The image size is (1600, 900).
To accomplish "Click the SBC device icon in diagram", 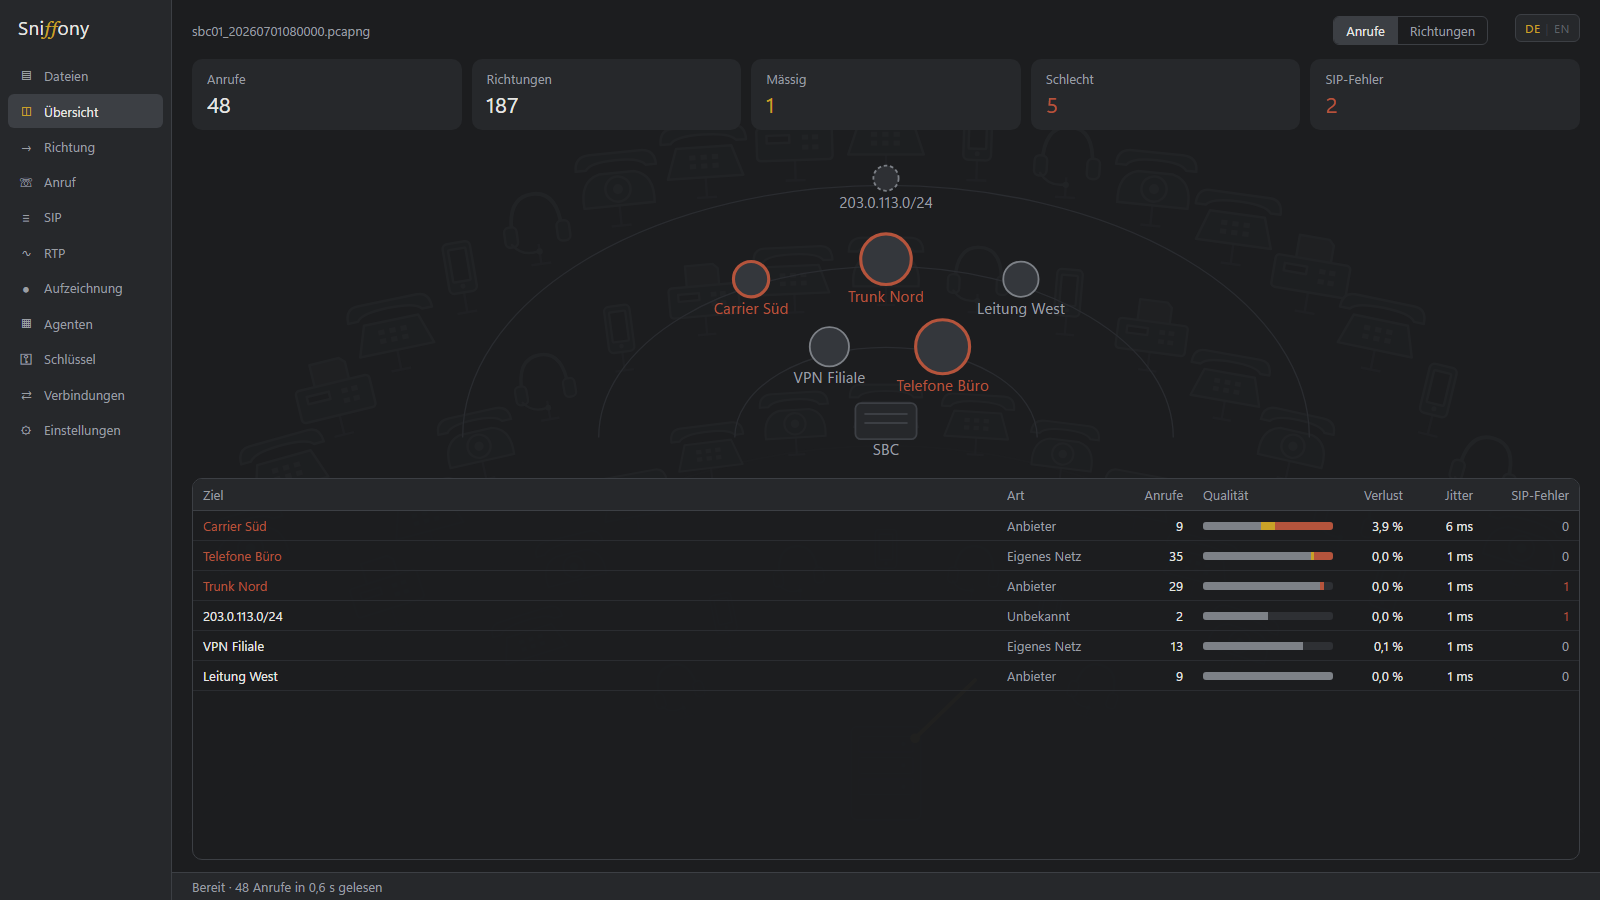I will pyautogui.click(x=886, y=421).
